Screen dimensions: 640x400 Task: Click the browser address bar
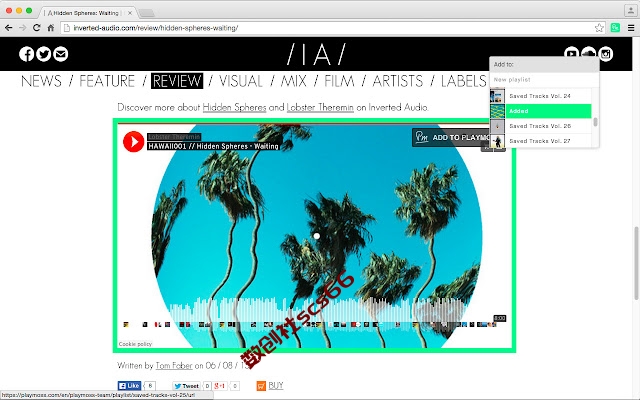pyautogui.click(x=331, y=28)
